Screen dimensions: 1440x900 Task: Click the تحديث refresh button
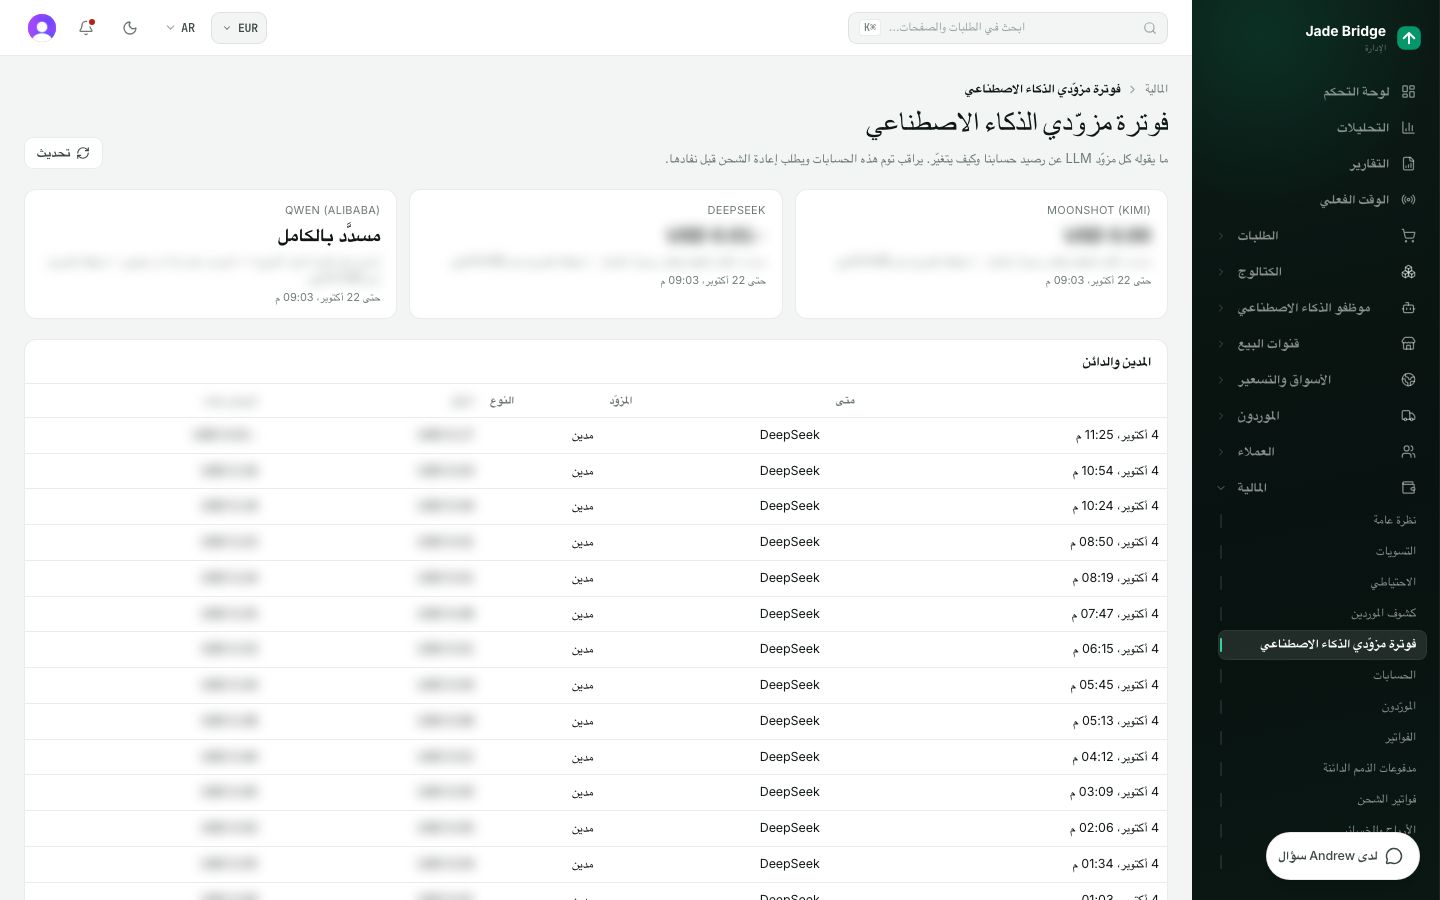pos(63,153)
